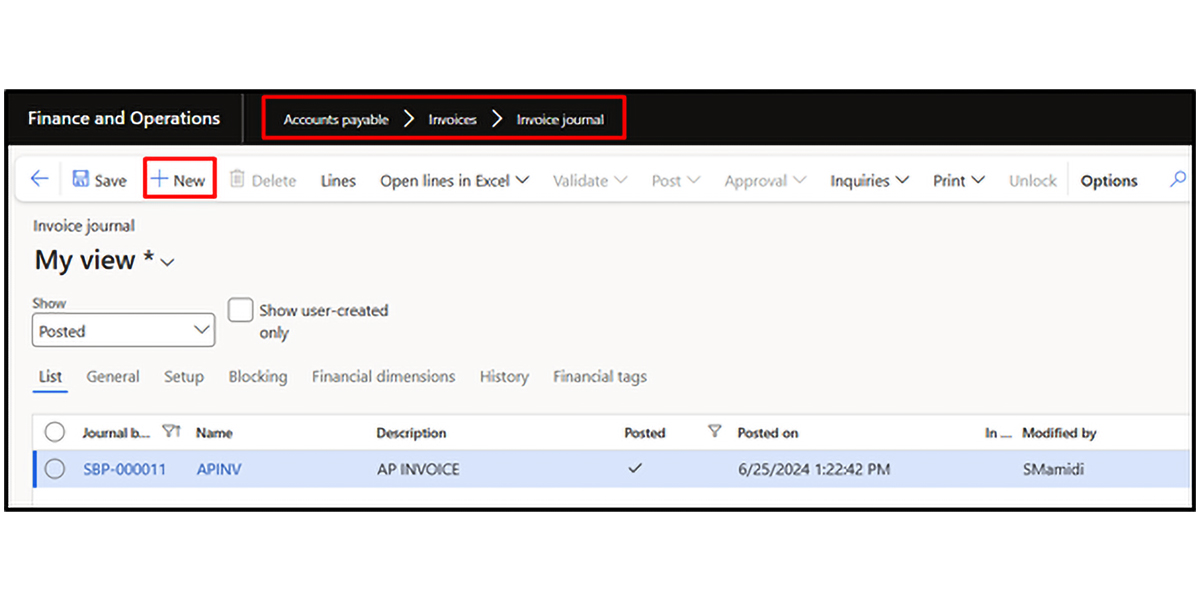Click the Delete trash icon
This screenshot has width=1200, height=600.
click(238, 180)
